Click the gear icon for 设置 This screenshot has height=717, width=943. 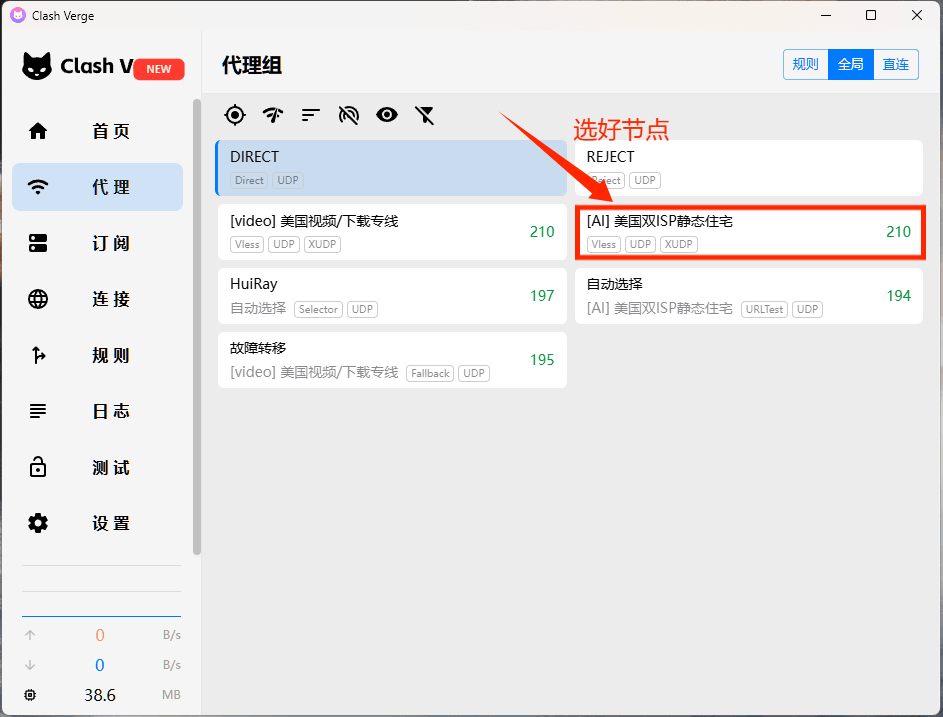tap(38, 523)
